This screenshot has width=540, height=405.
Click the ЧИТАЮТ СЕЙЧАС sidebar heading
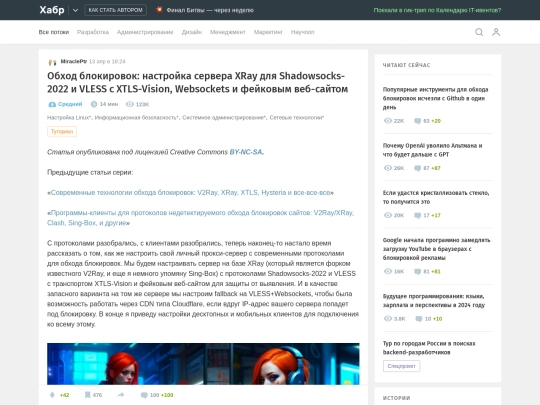tap(406, 65)
